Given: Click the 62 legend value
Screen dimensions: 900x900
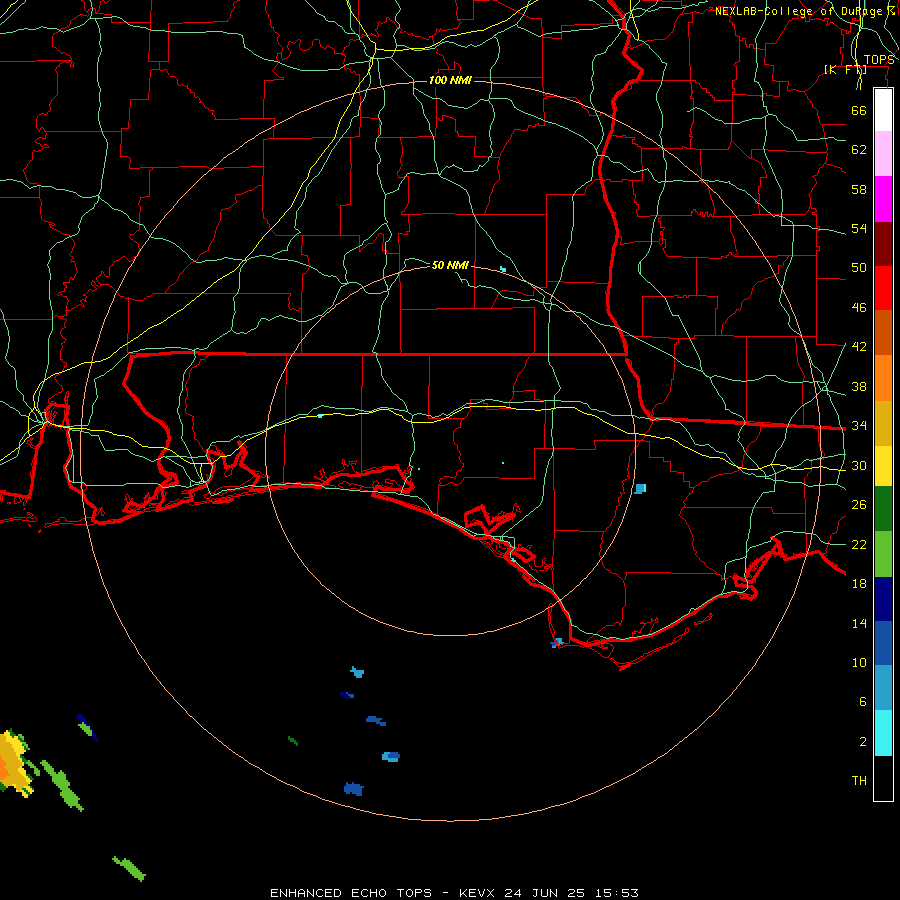Looking at the screenshot, I should tap(859, 150).
